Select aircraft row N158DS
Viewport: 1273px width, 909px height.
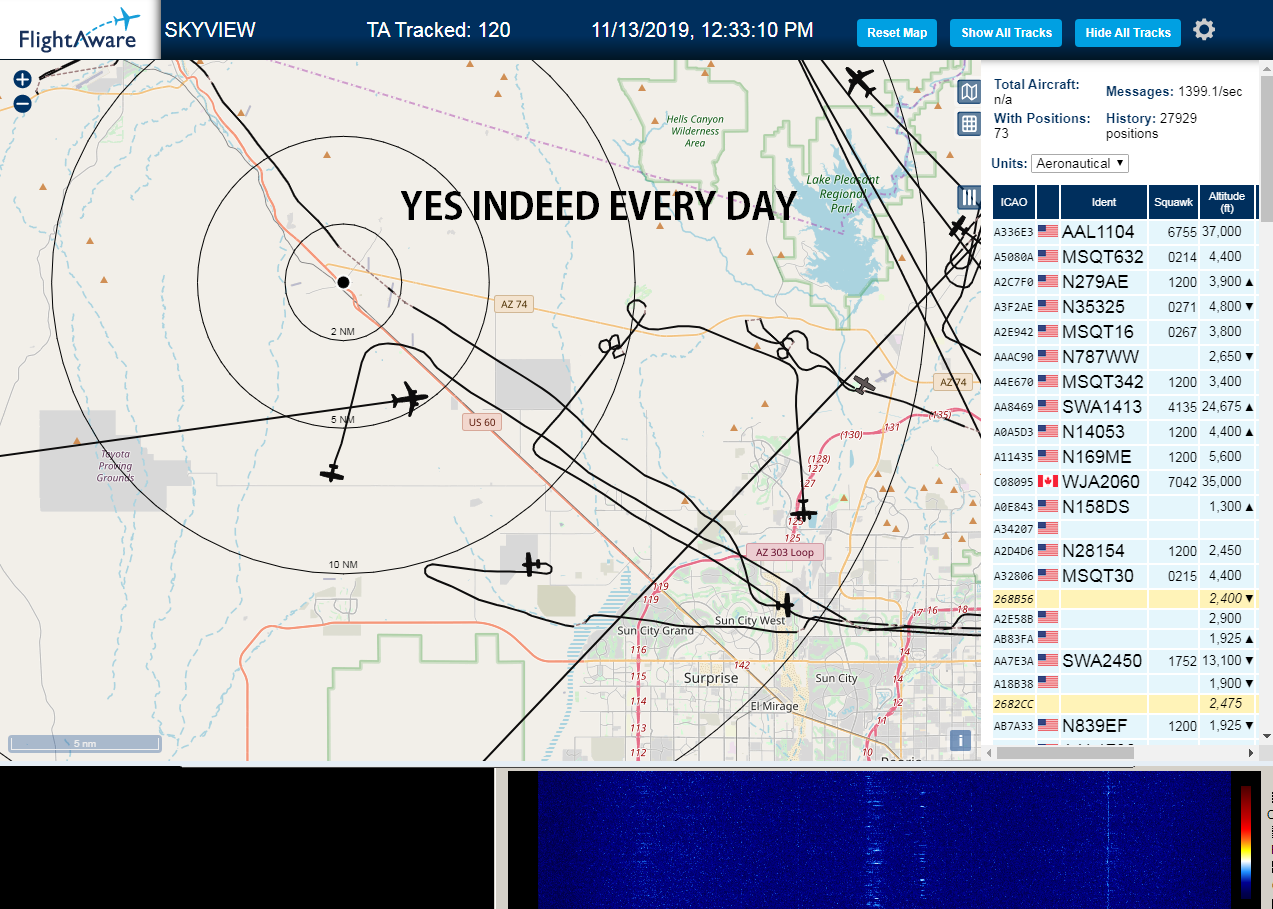pyautogui.click(x=1124, y=506)
